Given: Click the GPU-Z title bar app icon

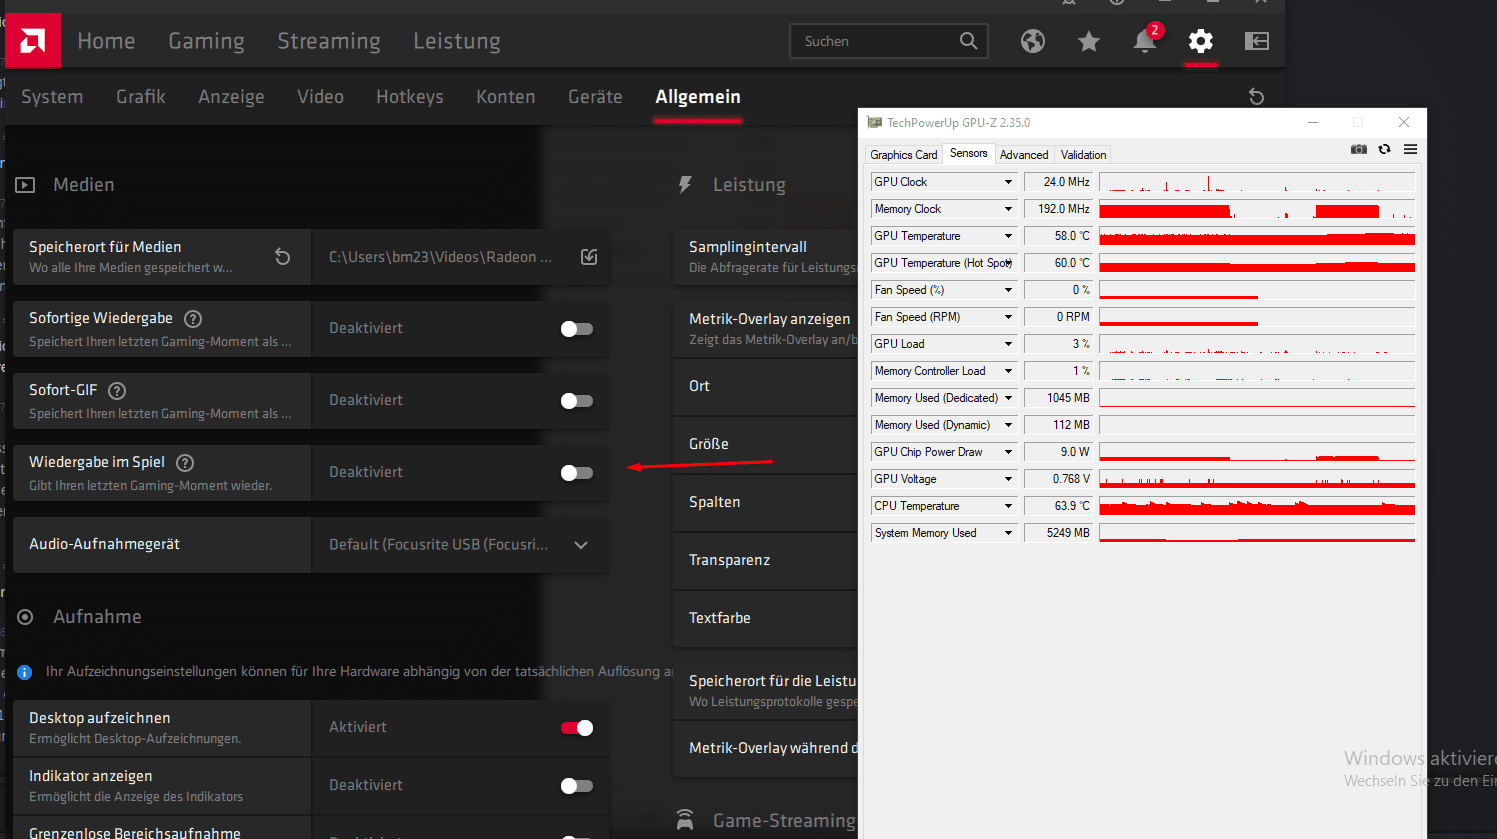Looking at the screenshot, I should click(x=875, y=123).
